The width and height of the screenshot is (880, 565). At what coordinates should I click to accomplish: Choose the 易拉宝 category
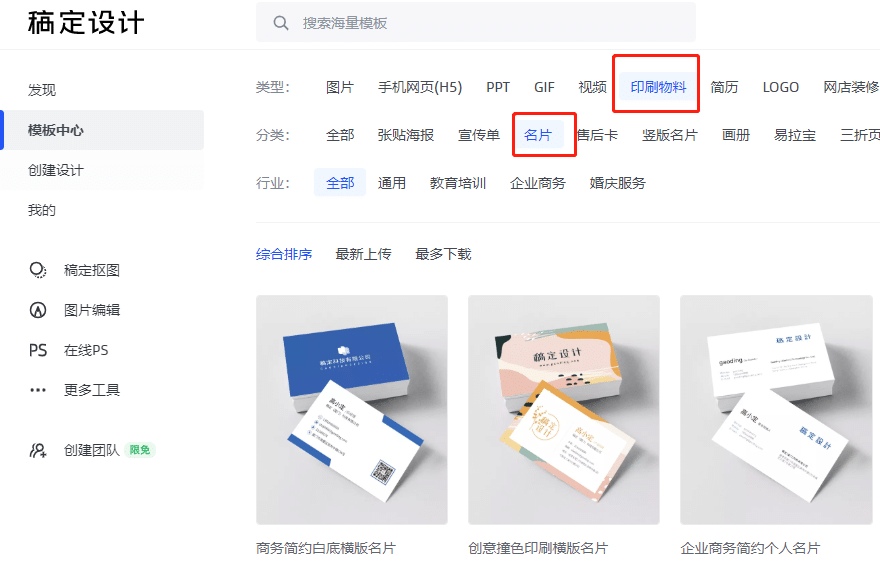pyautogui.click(x=795, y=135)
